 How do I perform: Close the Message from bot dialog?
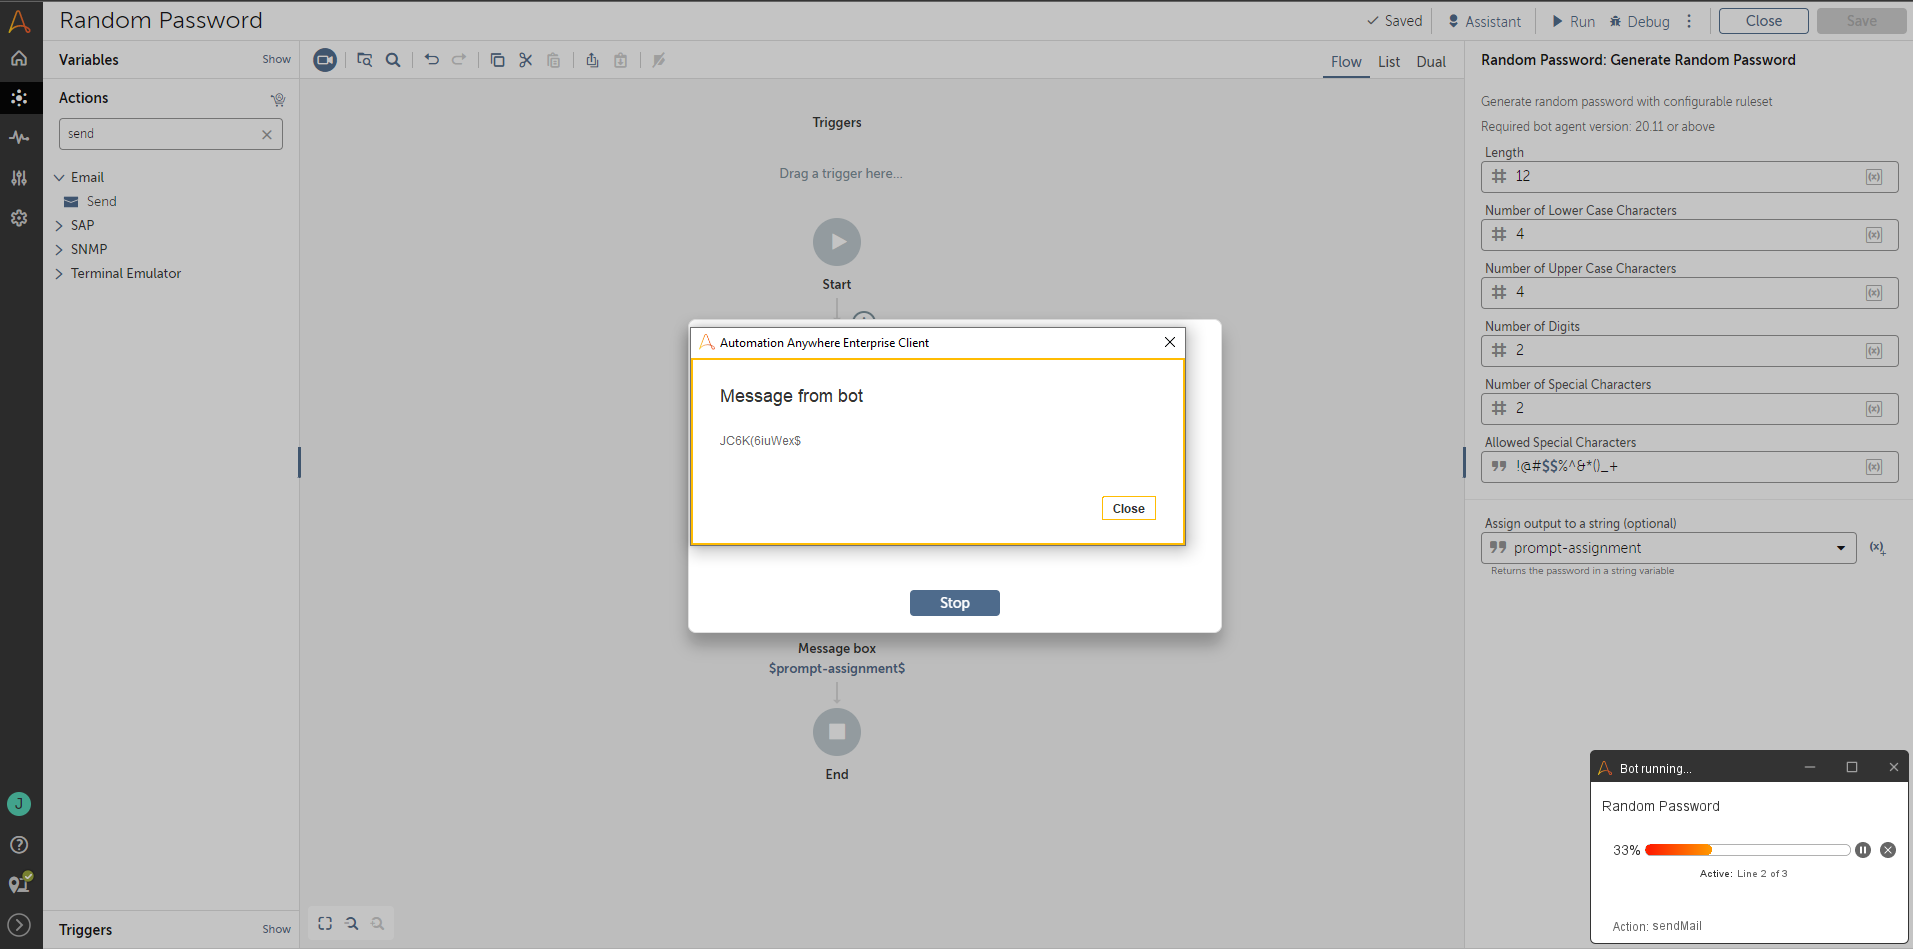1129,509
